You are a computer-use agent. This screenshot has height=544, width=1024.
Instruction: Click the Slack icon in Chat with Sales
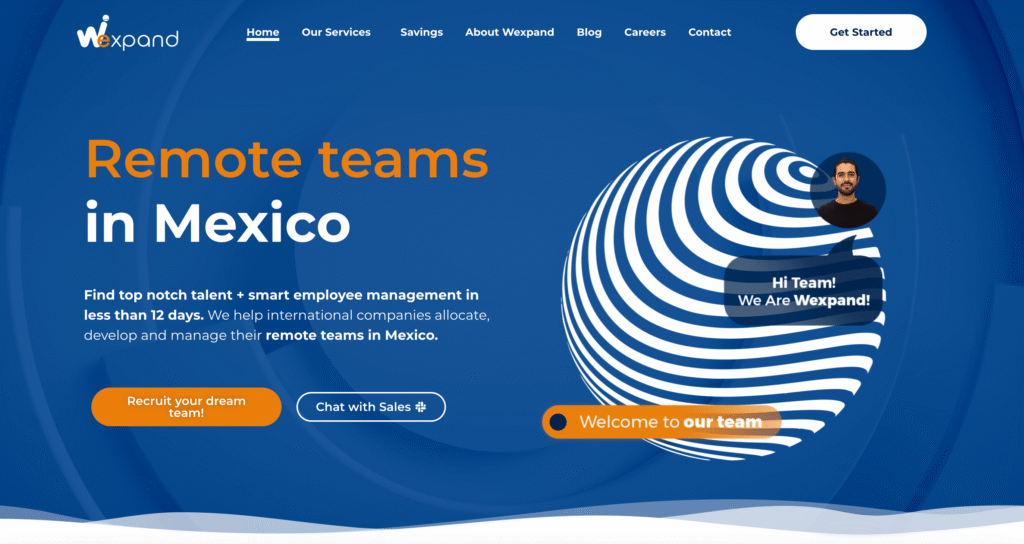[x=421, y=407]
